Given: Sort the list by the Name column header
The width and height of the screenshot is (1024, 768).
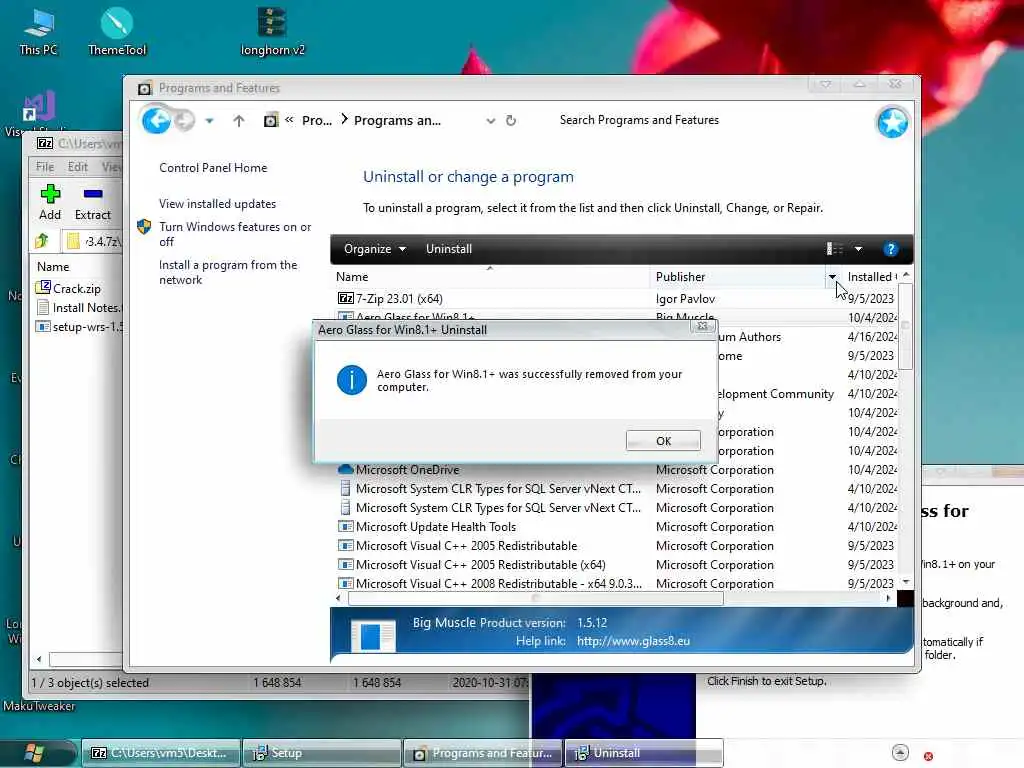Looking at the screenshot, I should 490,277.
